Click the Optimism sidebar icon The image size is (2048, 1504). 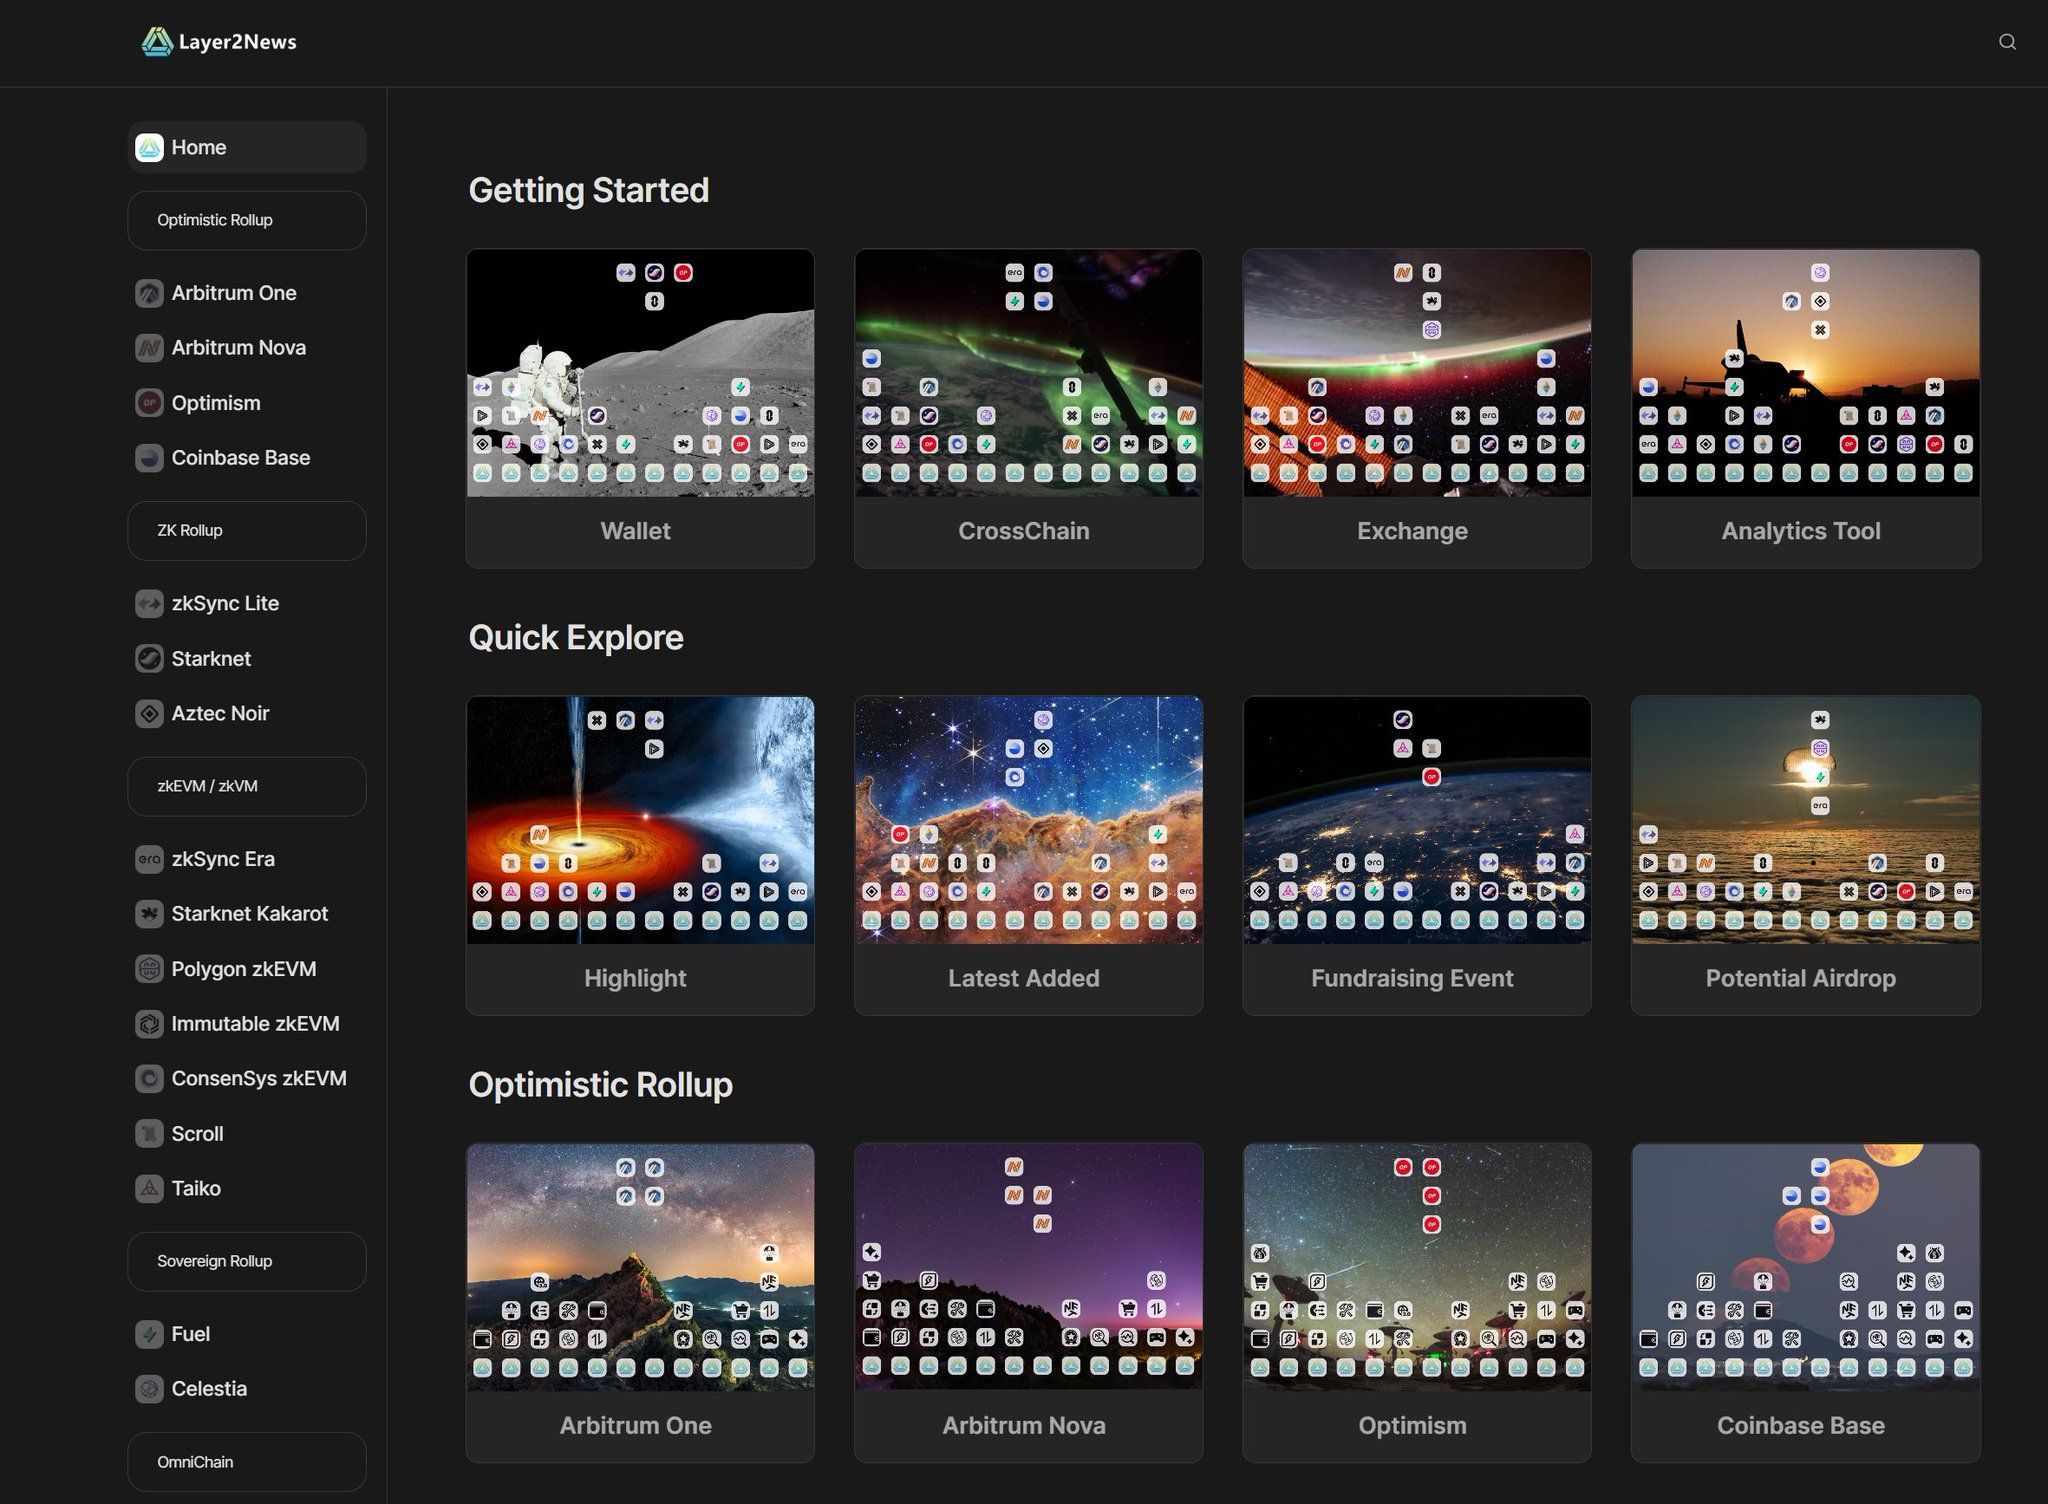149,403
